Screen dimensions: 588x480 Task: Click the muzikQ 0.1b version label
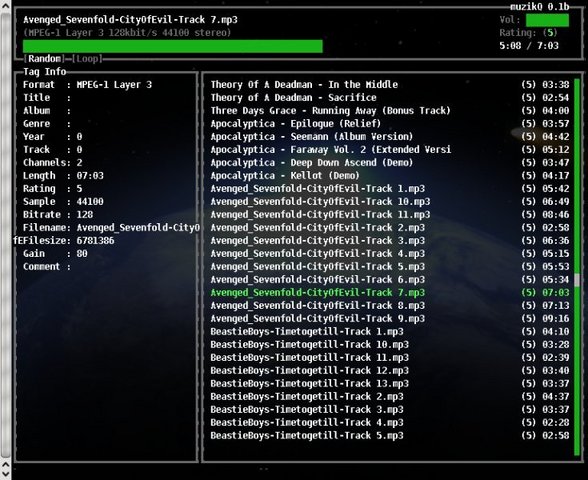pyautogui.click(x=540, y=7)
